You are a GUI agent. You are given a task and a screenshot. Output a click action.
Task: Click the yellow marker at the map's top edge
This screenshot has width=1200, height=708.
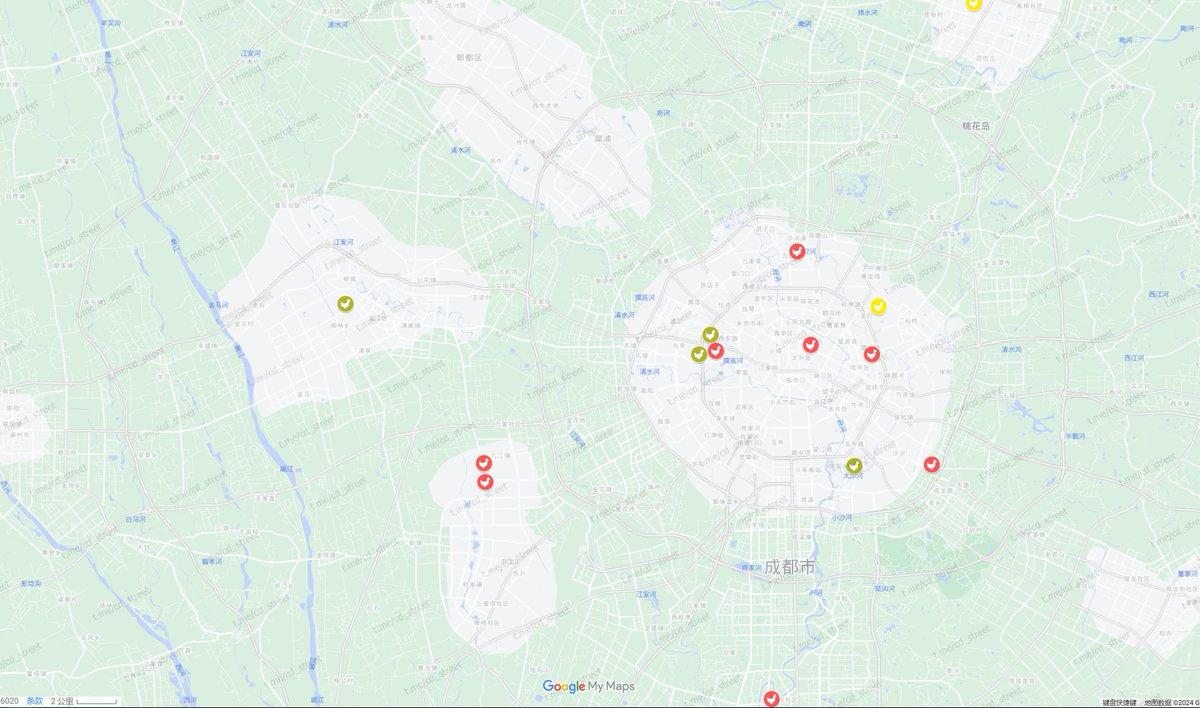pos(973,4)
